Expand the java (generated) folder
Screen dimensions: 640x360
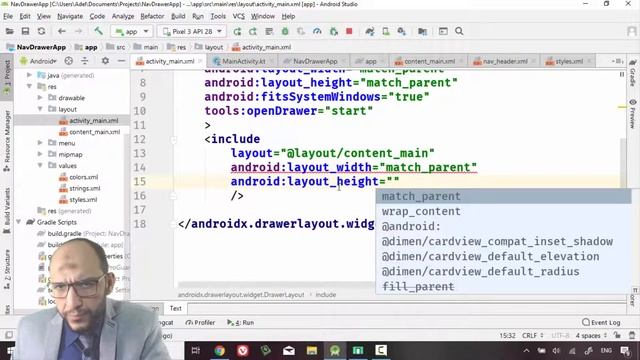(29, 75)
